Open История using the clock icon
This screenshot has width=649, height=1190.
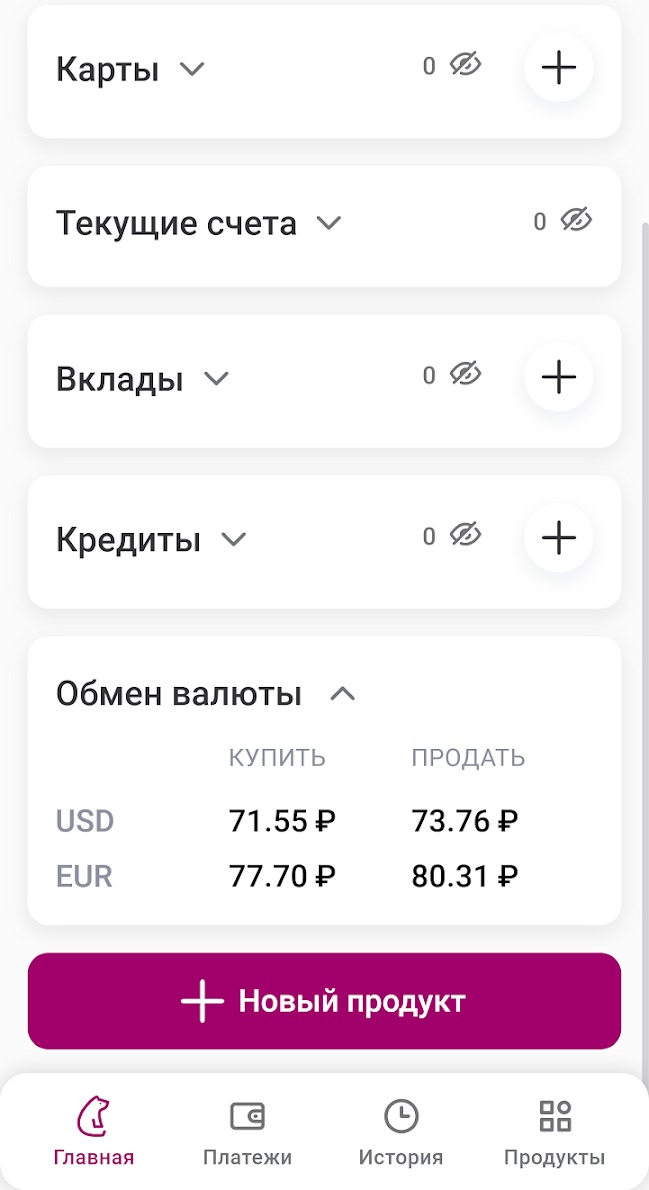tap(401, 1113)
